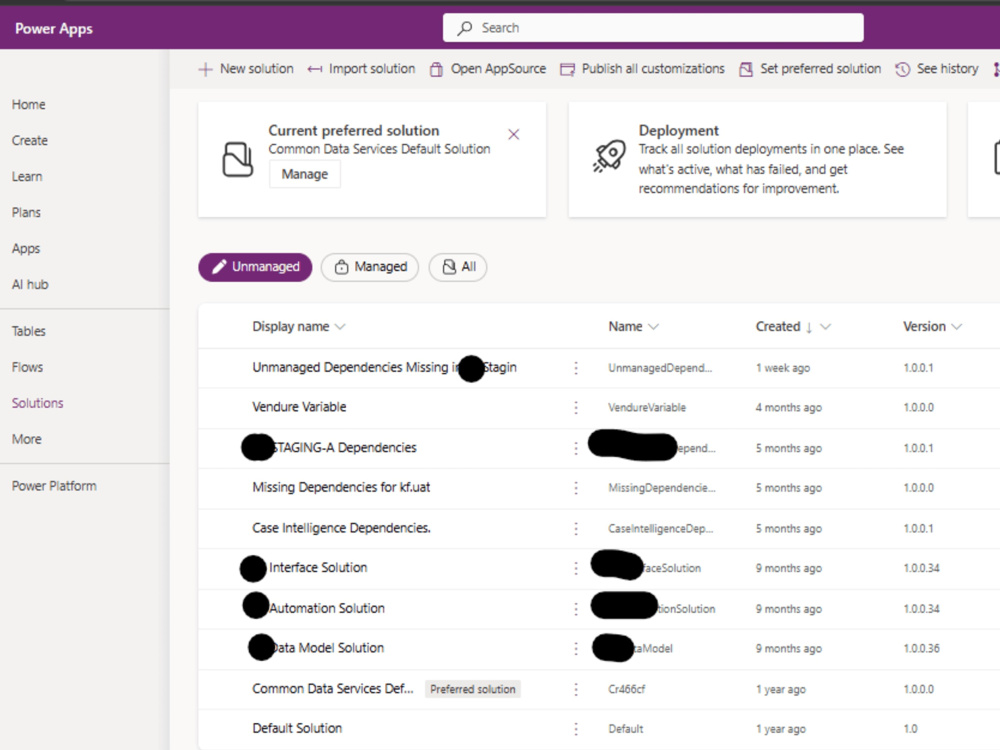Click the Set preferred solution icon
The image size is (1000, 750).
tap(746, 69)
